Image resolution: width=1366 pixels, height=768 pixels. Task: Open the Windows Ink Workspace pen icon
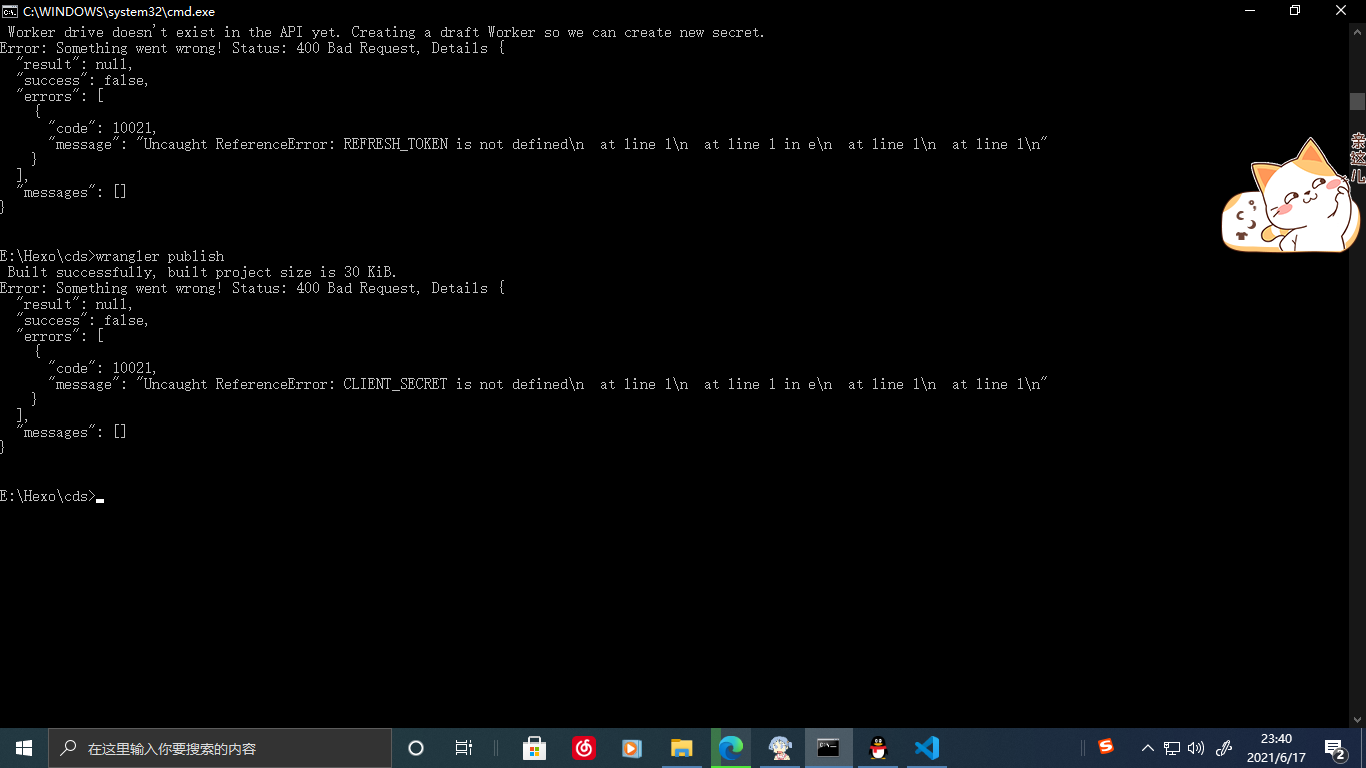(x=1223, y=747)
